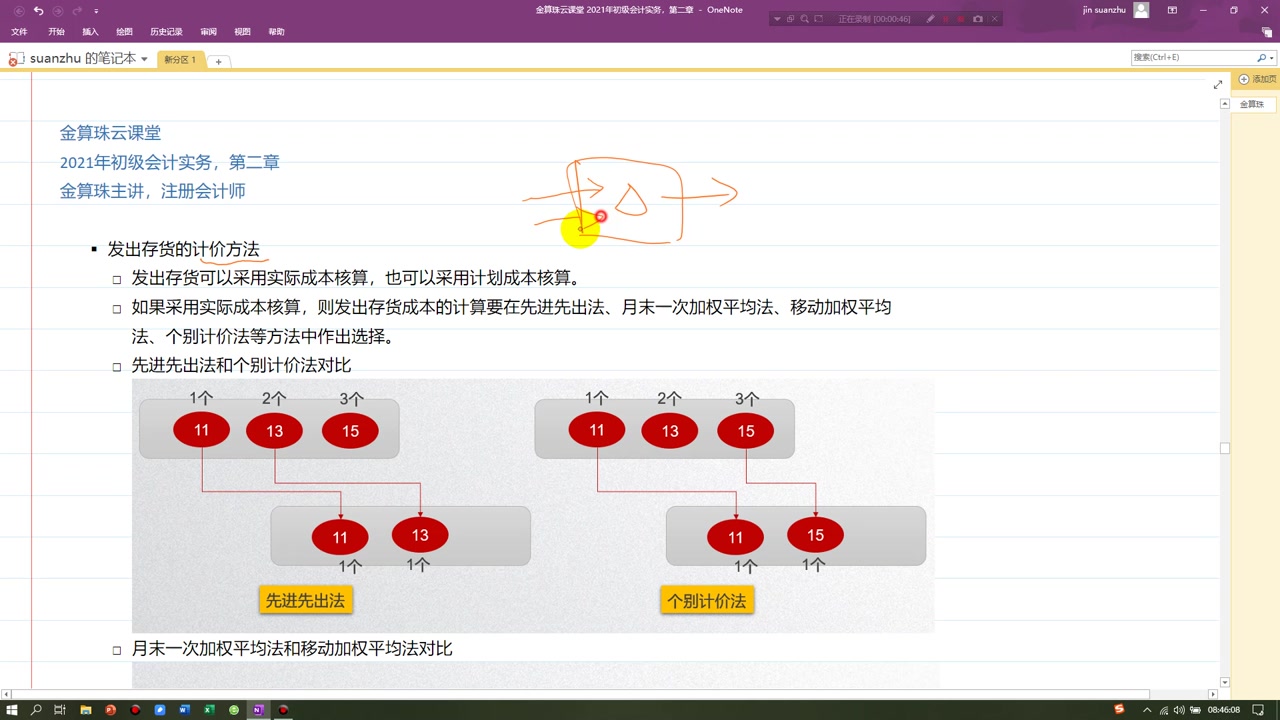The height and width of the screenshot is (720, 1280).
Task: Expand the suanzhu 的笔记本 notebook dropdown
Action: point(144,59)
